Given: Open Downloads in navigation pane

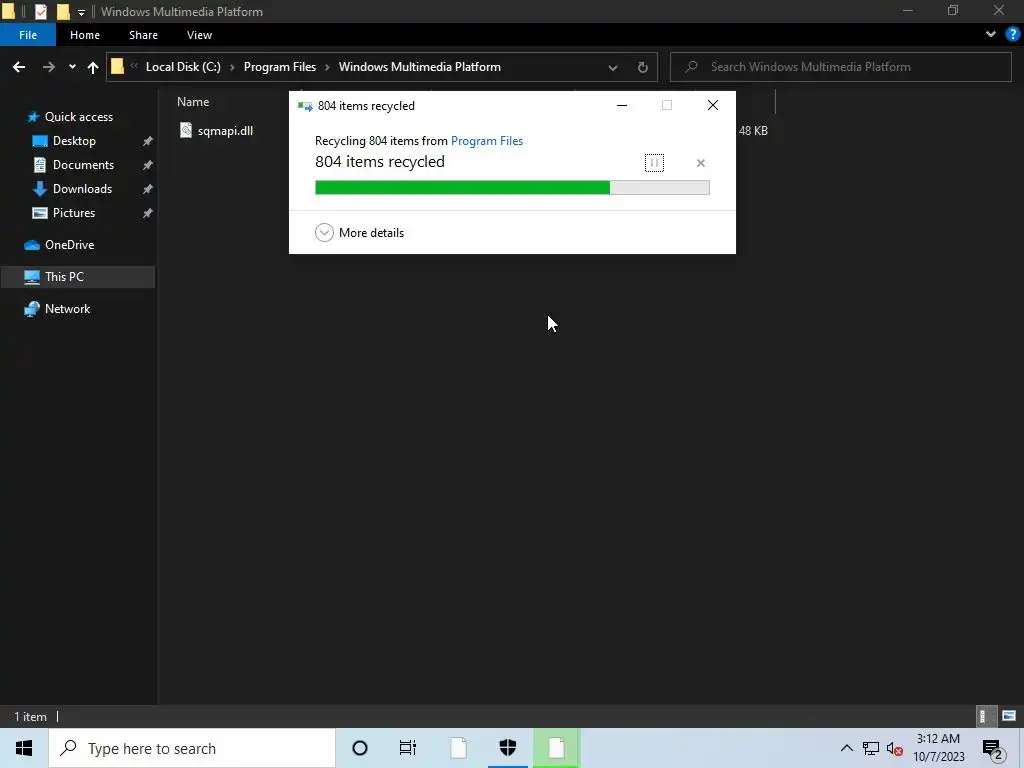Looking at the screenshot, I should 82,189.
